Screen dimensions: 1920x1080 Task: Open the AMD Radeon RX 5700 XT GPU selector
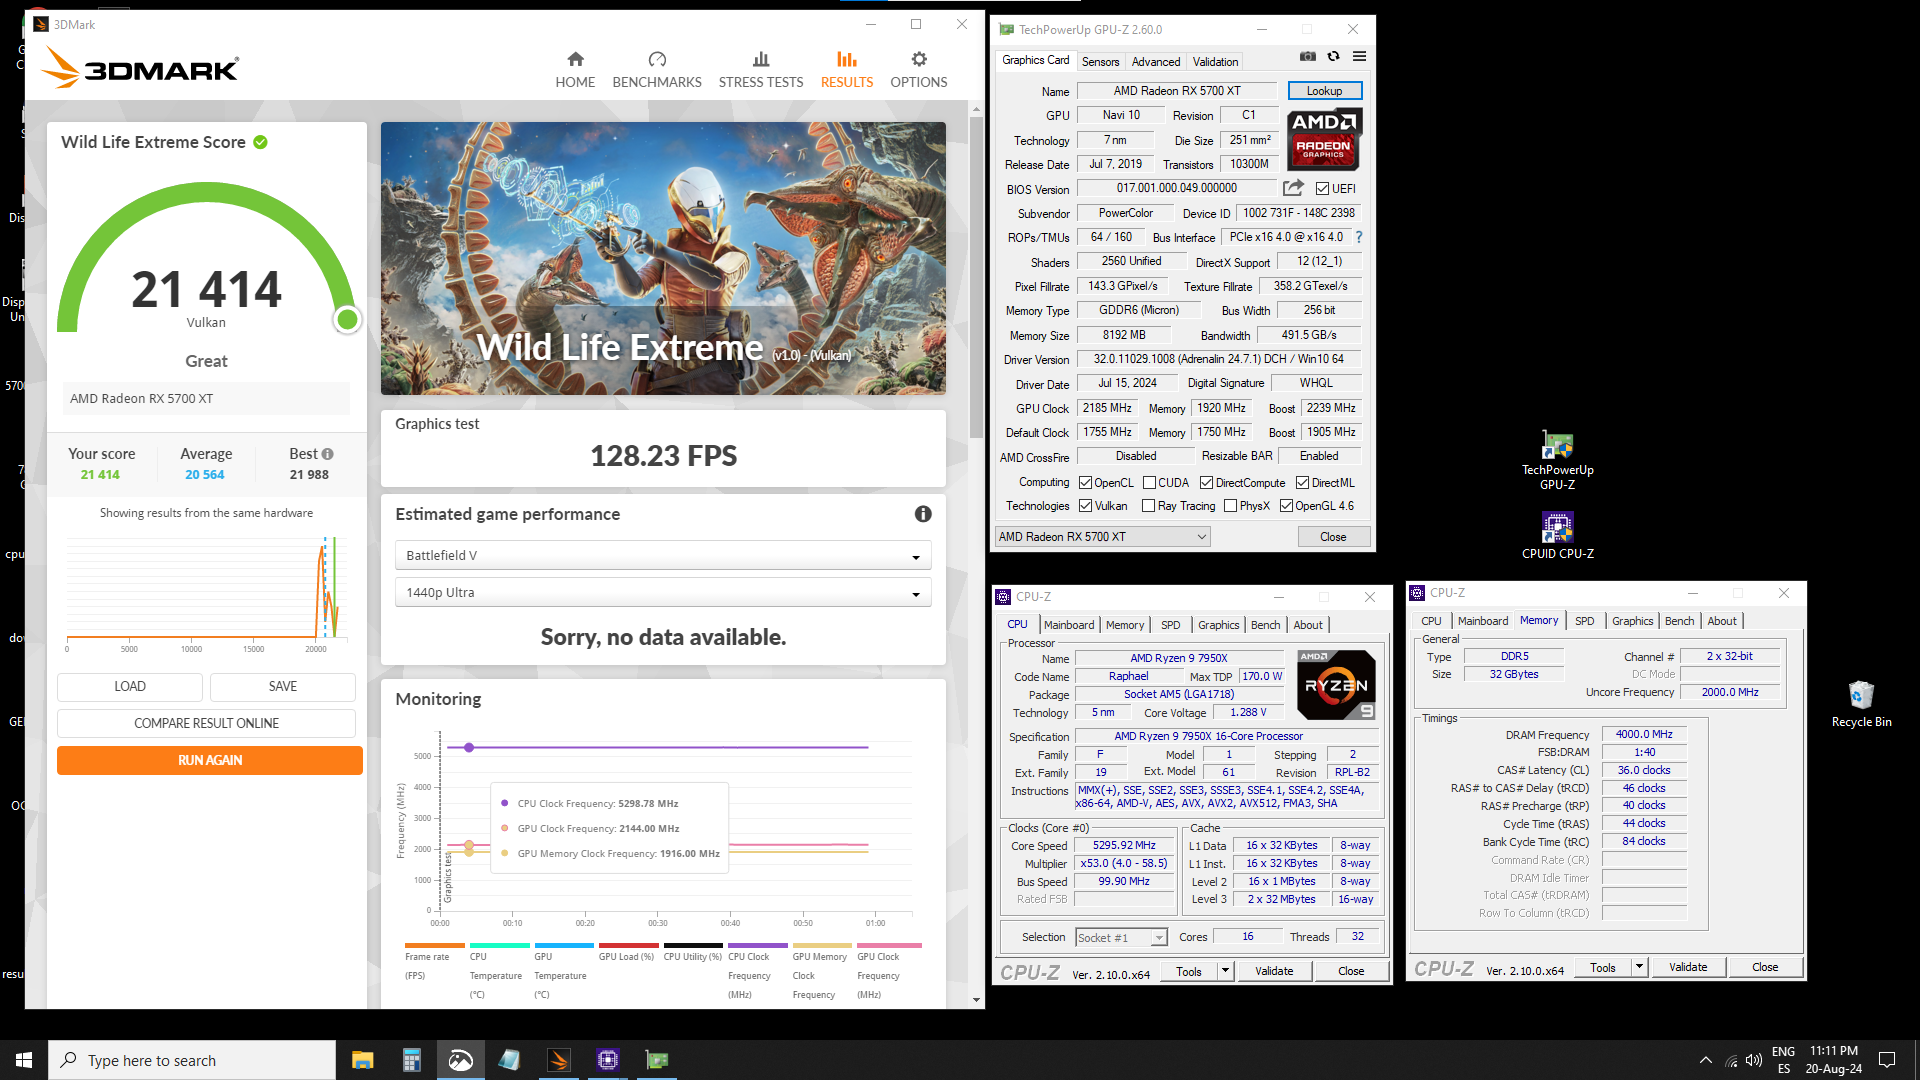point(1102,537)
